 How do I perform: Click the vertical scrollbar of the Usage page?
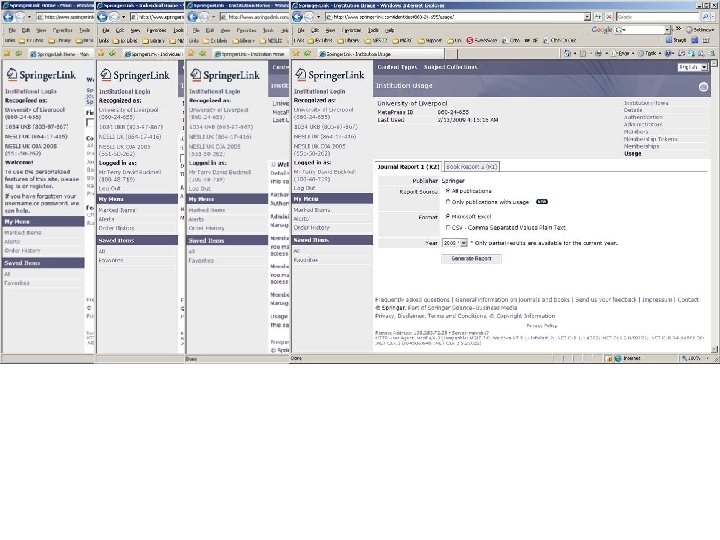point(714,206)
